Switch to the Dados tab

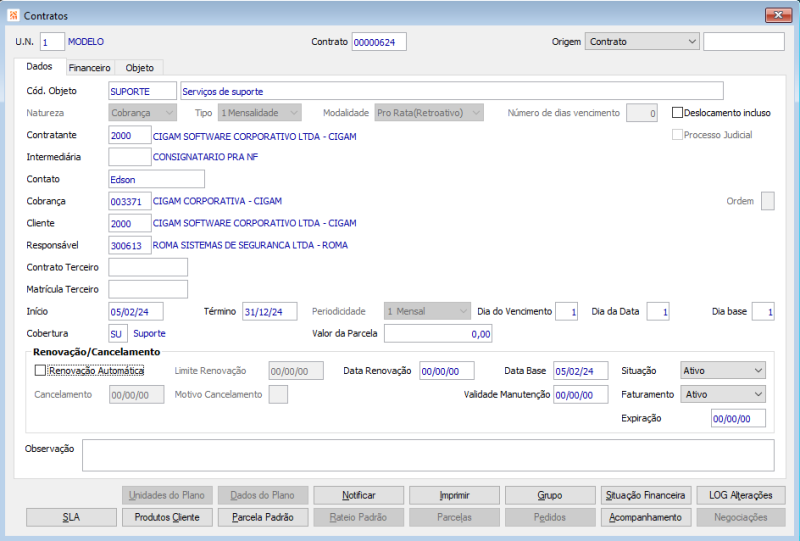click(x=39, y=66)
